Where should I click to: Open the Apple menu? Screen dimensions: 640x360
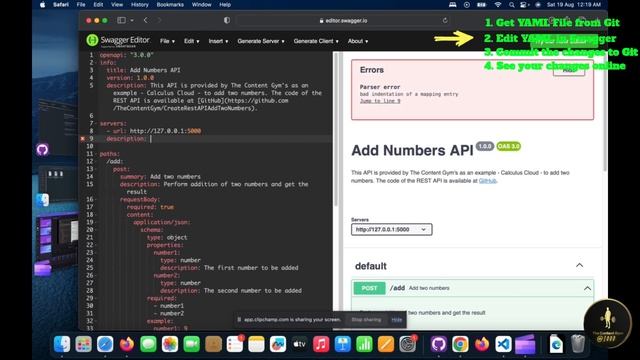(42, 4)
